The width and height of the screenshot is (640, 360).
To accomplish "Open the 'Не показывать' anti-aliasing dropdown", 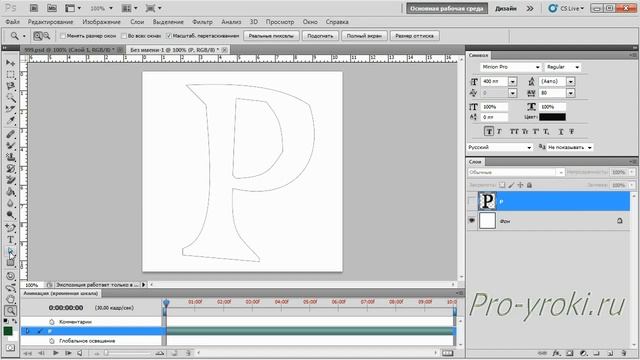I will pyautogui.click(x=570, y=147).
